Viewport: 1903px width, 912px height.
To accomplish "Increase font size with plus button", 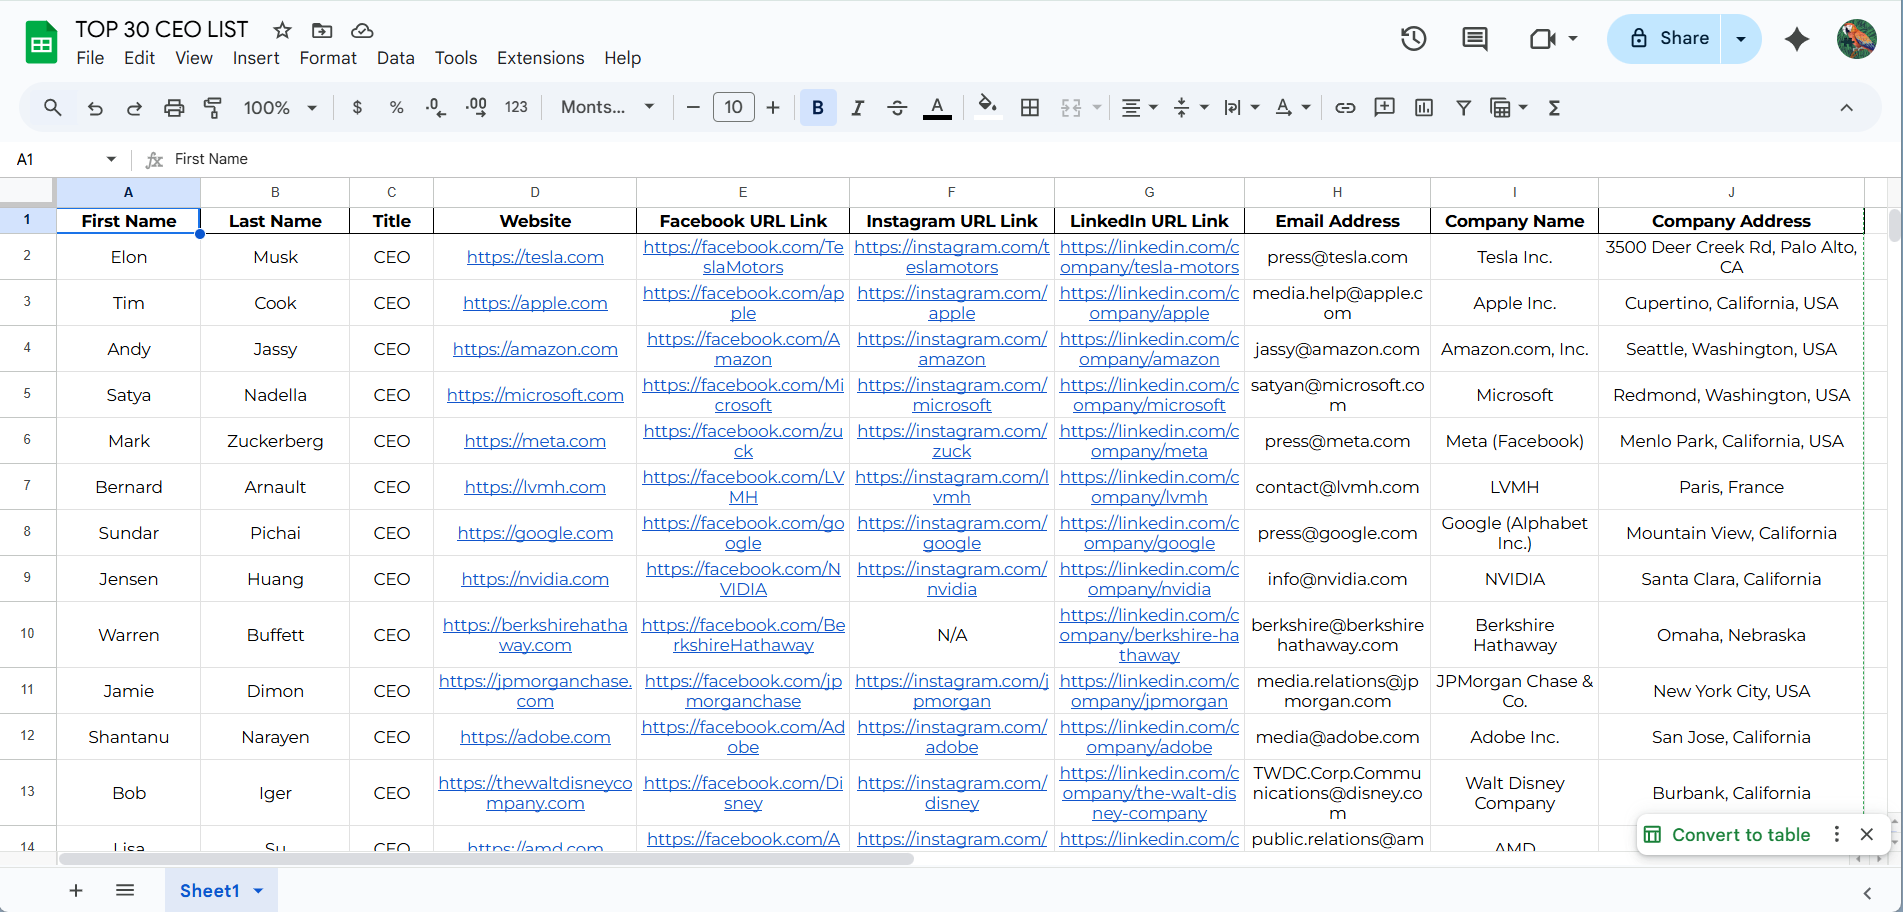I will pyautogui.click(x=773, y=108).
